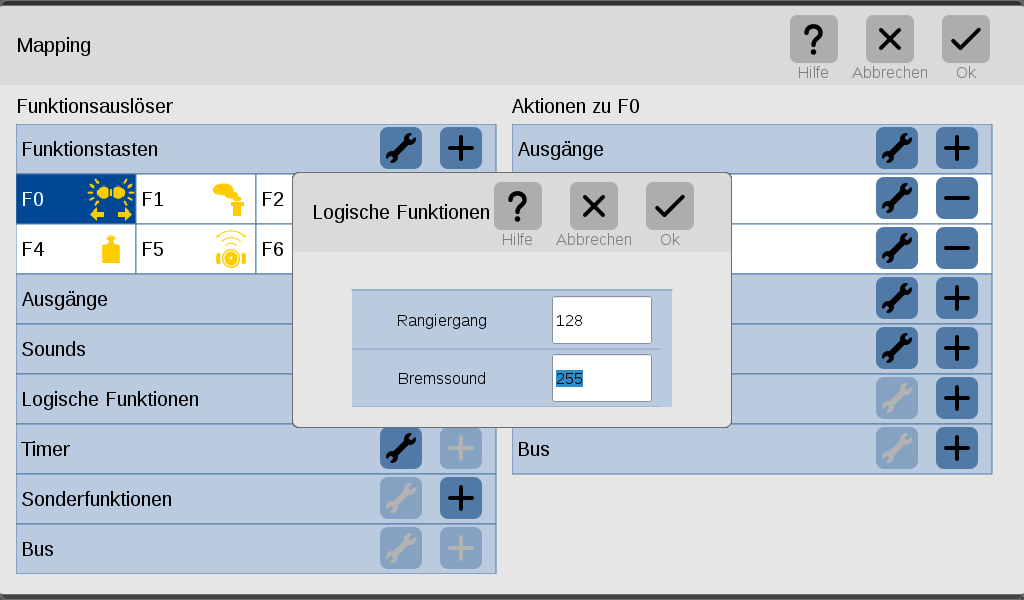
Task: Select the F1 smoke function key
Action: coord(195,199)
